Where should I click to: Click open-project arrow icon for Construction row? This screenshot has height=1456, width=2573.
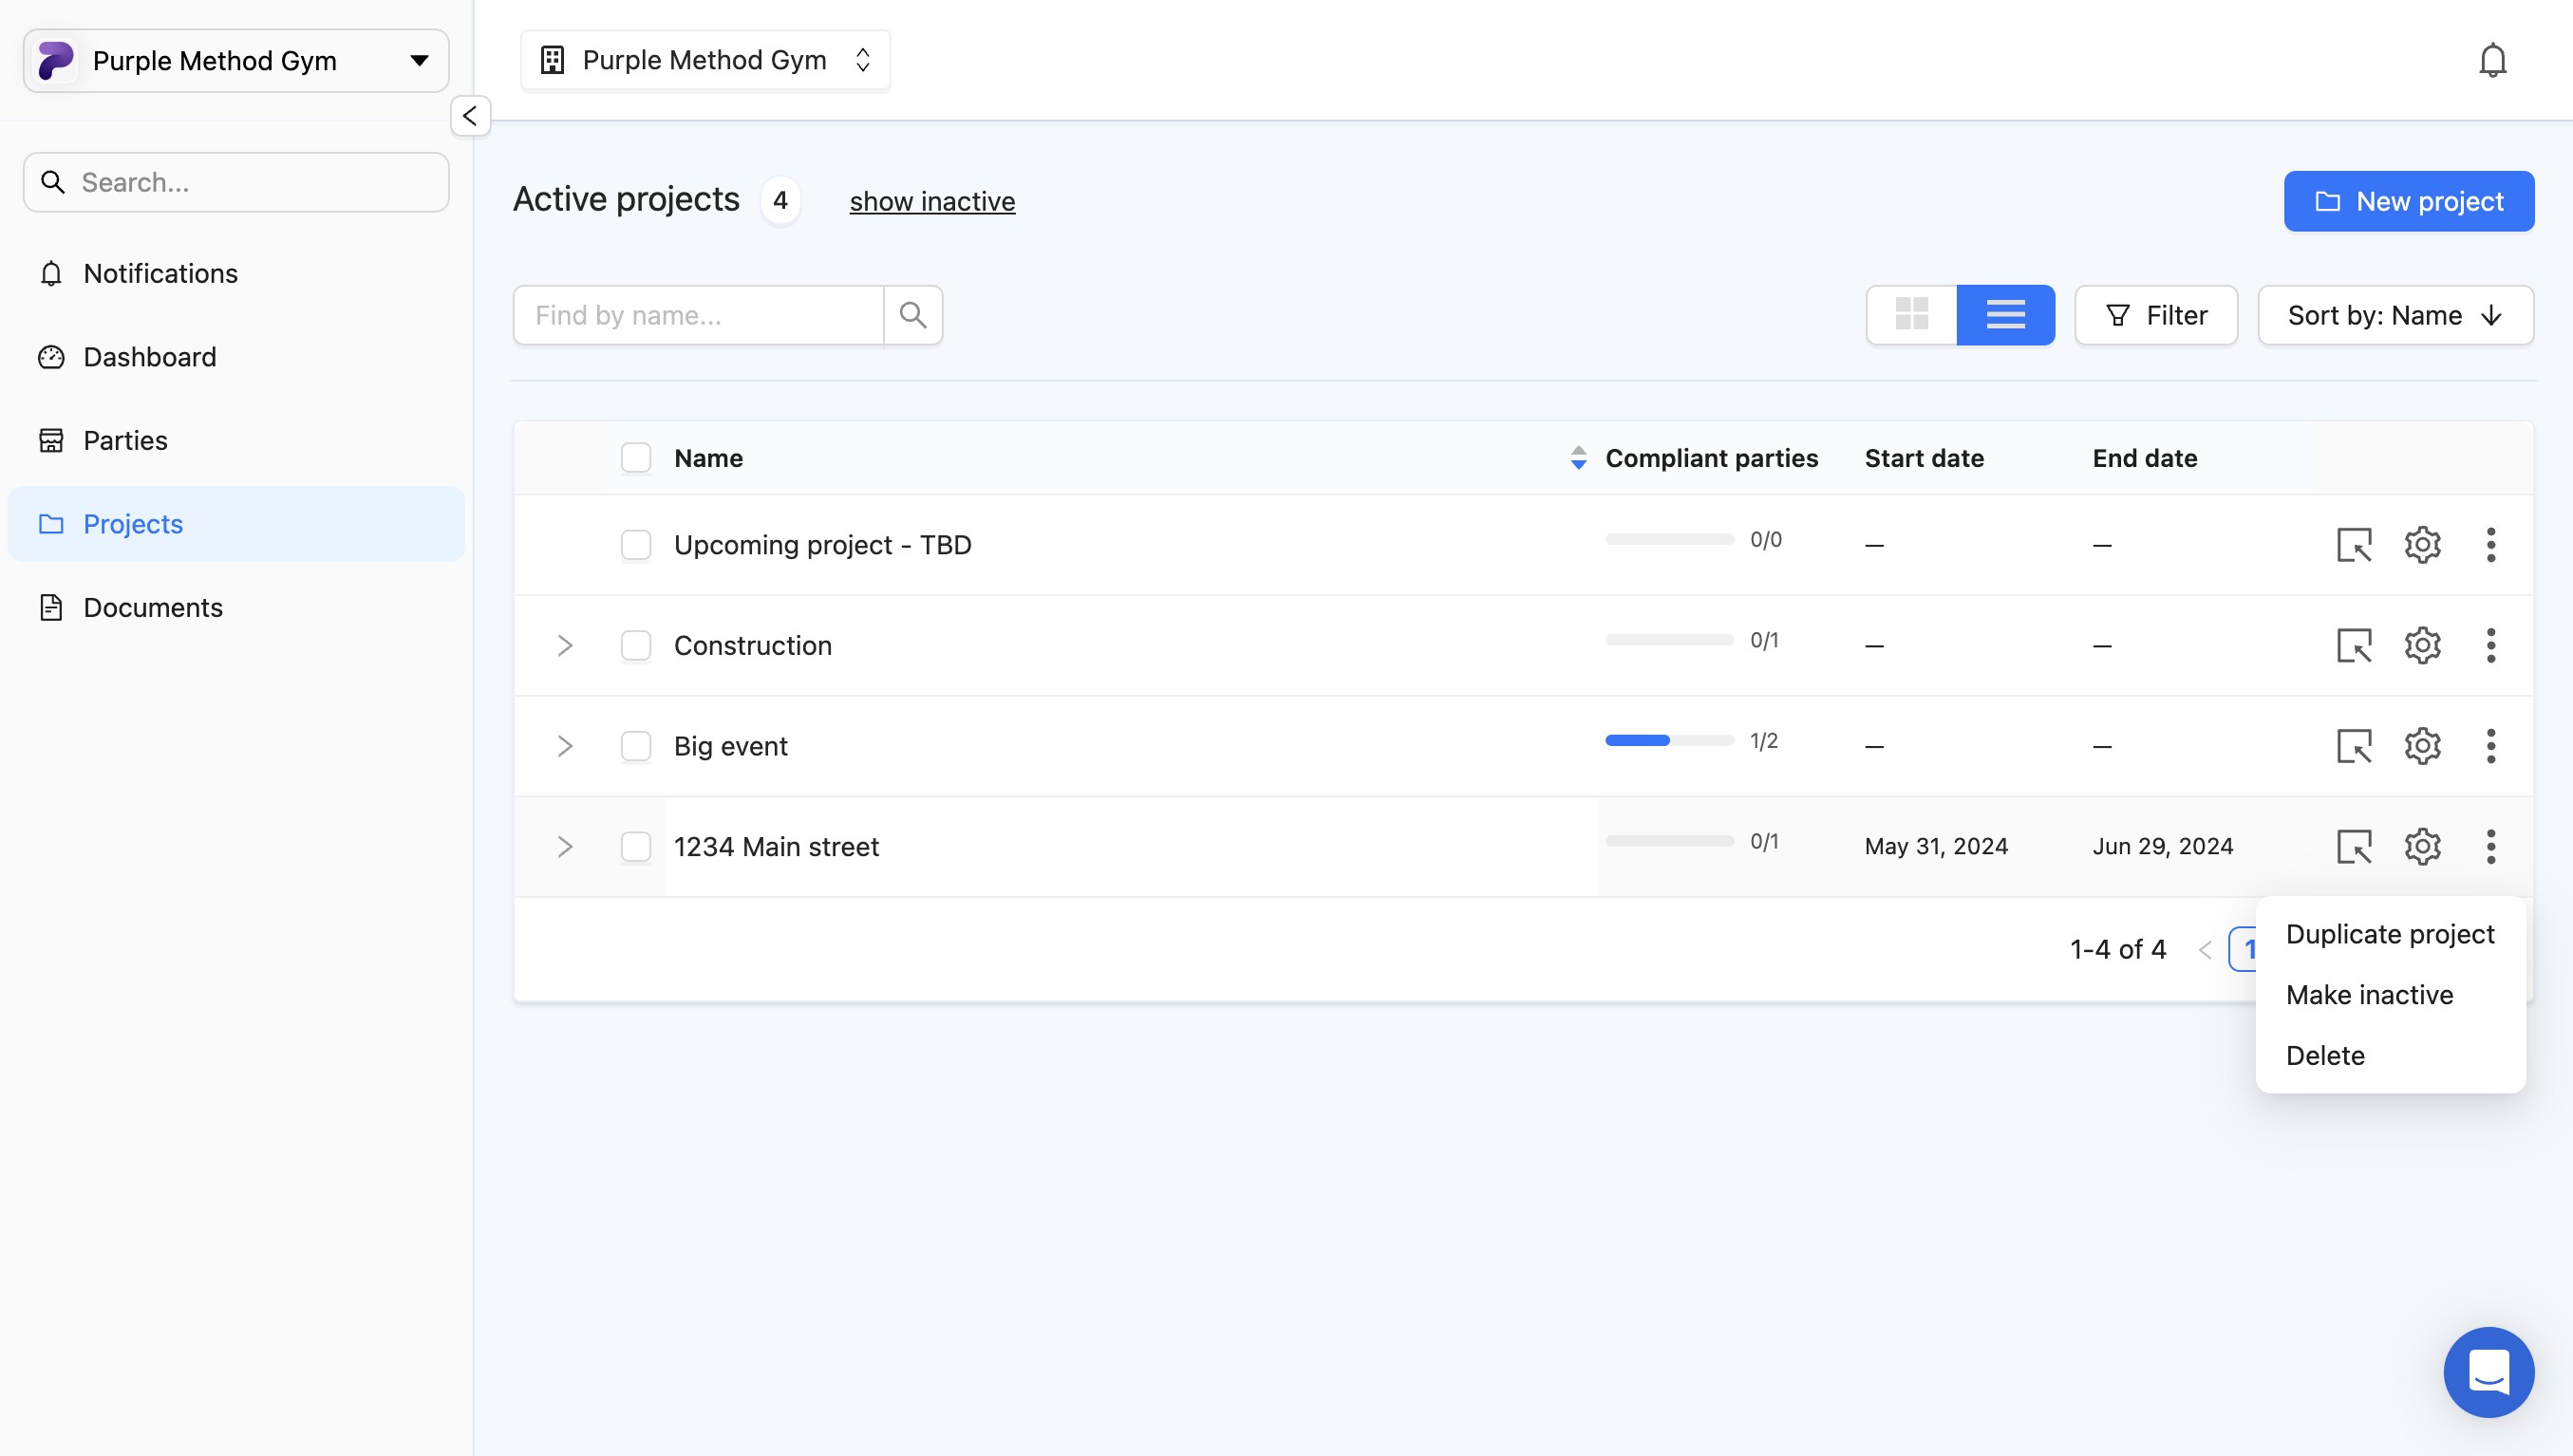[x=2354, y=646]
